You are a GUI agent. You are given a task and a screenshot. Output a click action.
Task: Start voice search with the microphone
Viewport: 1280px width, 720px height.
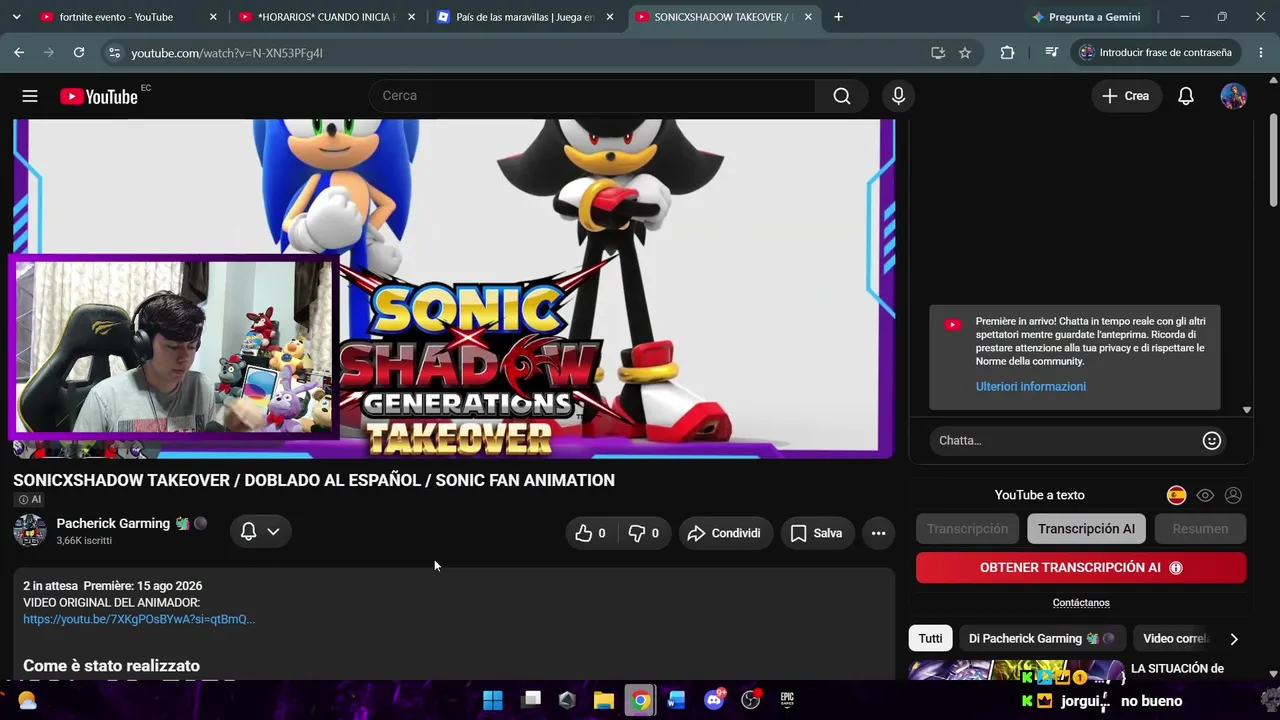click(898, 96)
